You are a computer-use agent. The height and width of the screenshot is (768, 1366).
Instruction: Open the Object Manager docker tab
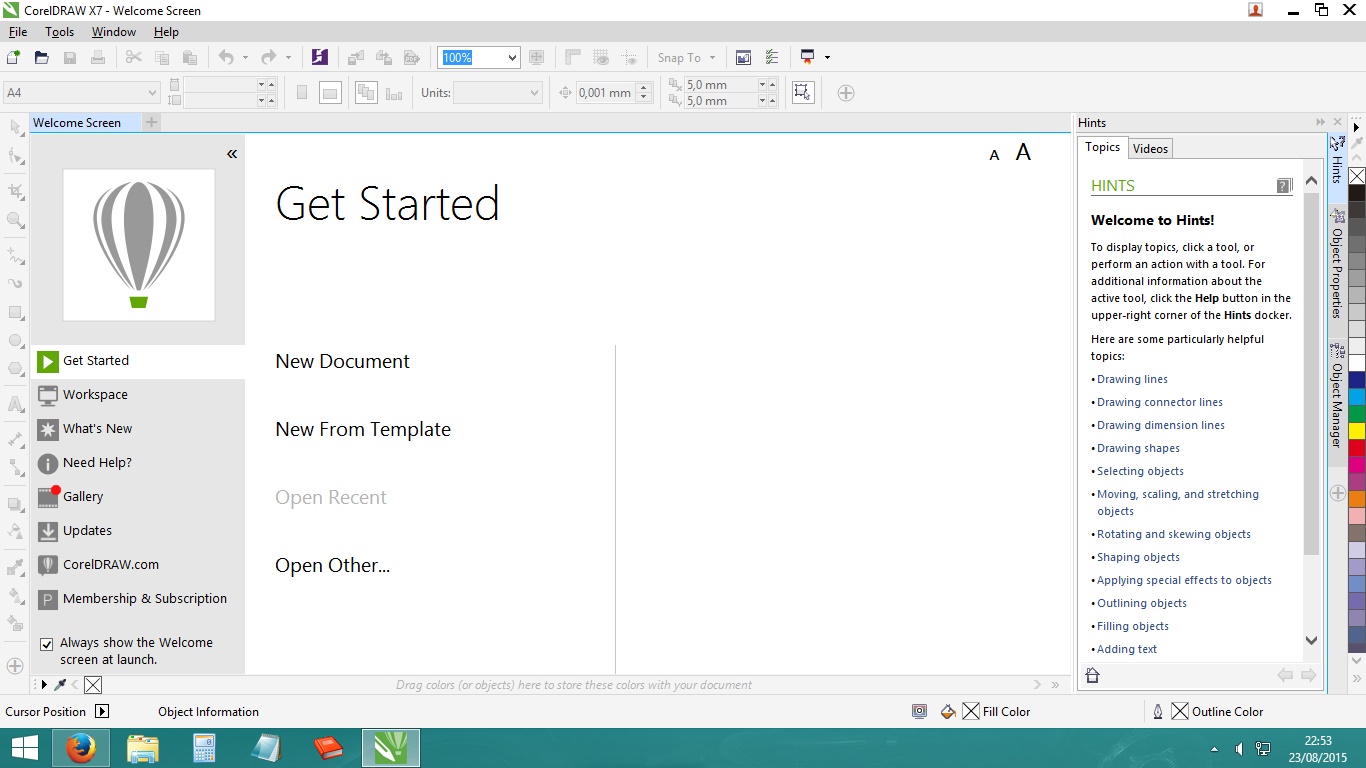1337,395
